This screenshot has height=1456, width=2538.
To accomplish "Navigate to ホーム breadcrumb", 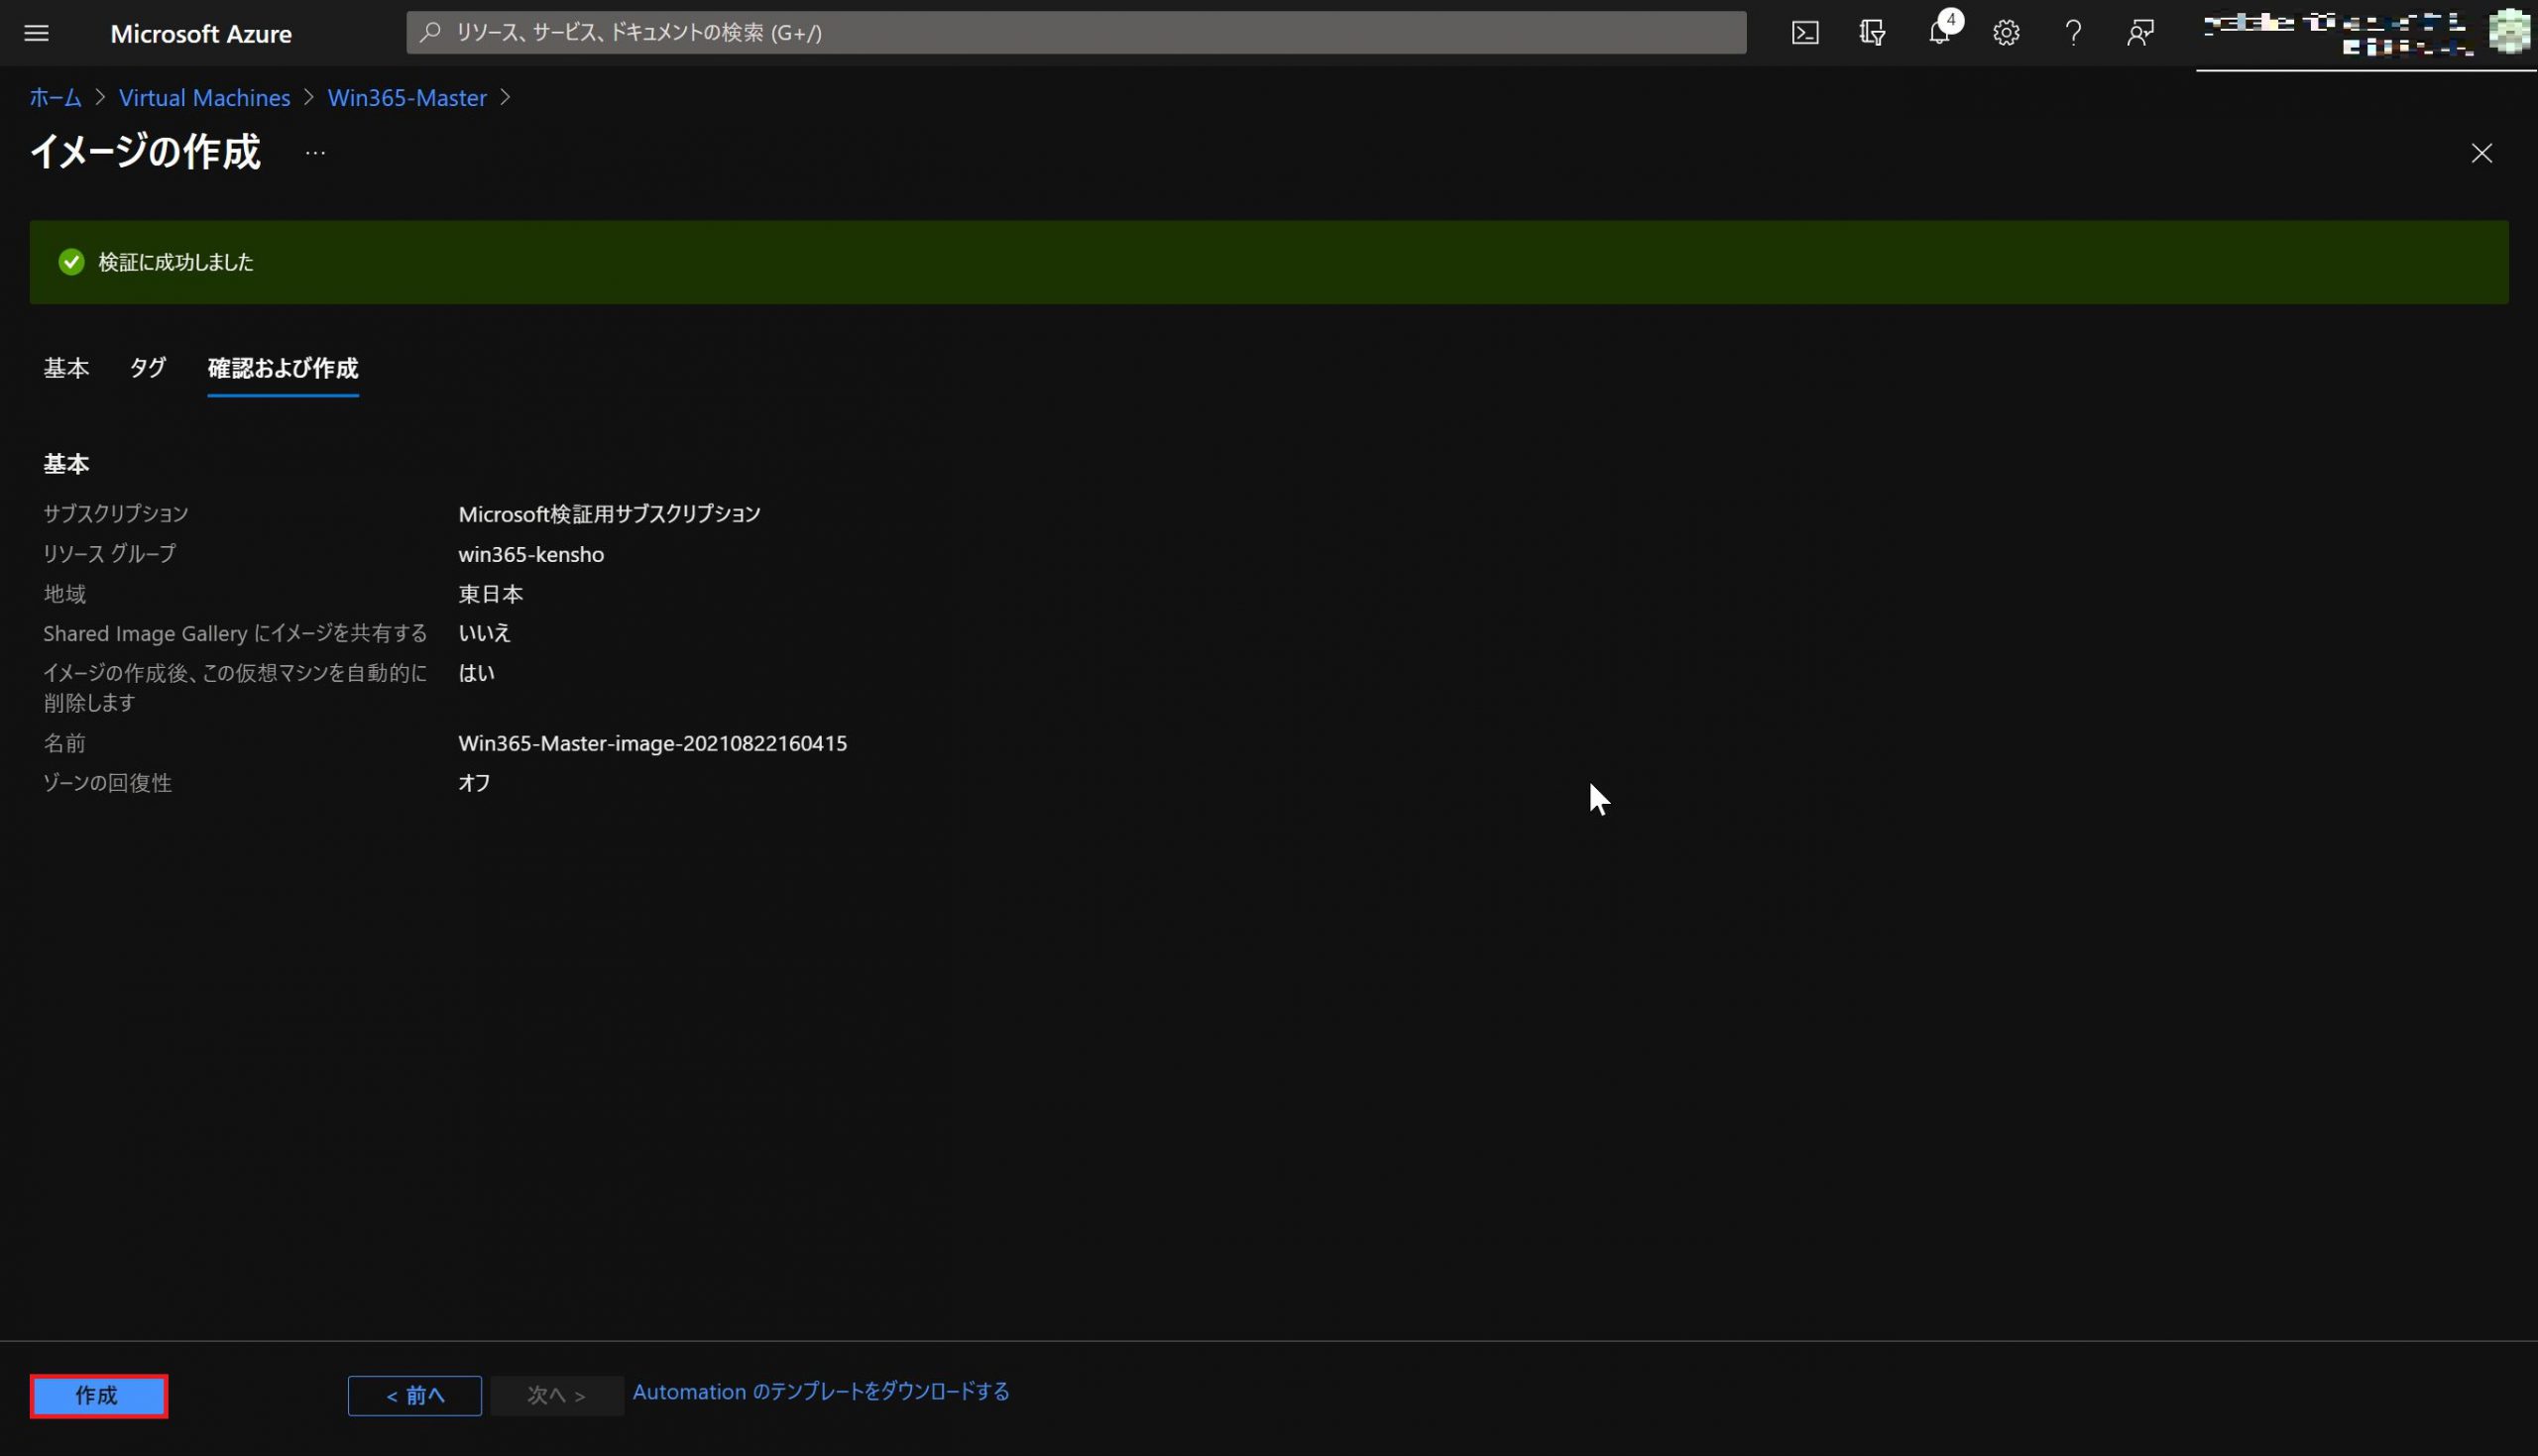I will coord(55,97).
